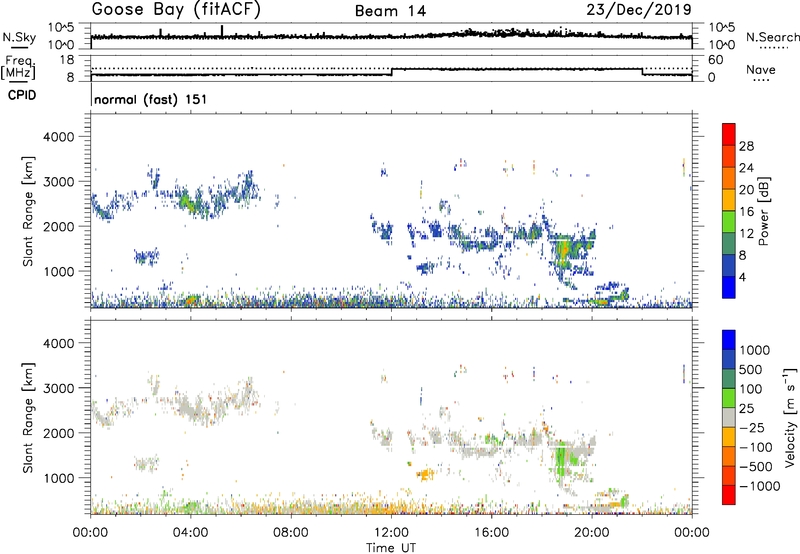Pick the gray −25 to 25 Velocity swatch
The height and width of the screenshot is (554, 800).
click(729, 417)
